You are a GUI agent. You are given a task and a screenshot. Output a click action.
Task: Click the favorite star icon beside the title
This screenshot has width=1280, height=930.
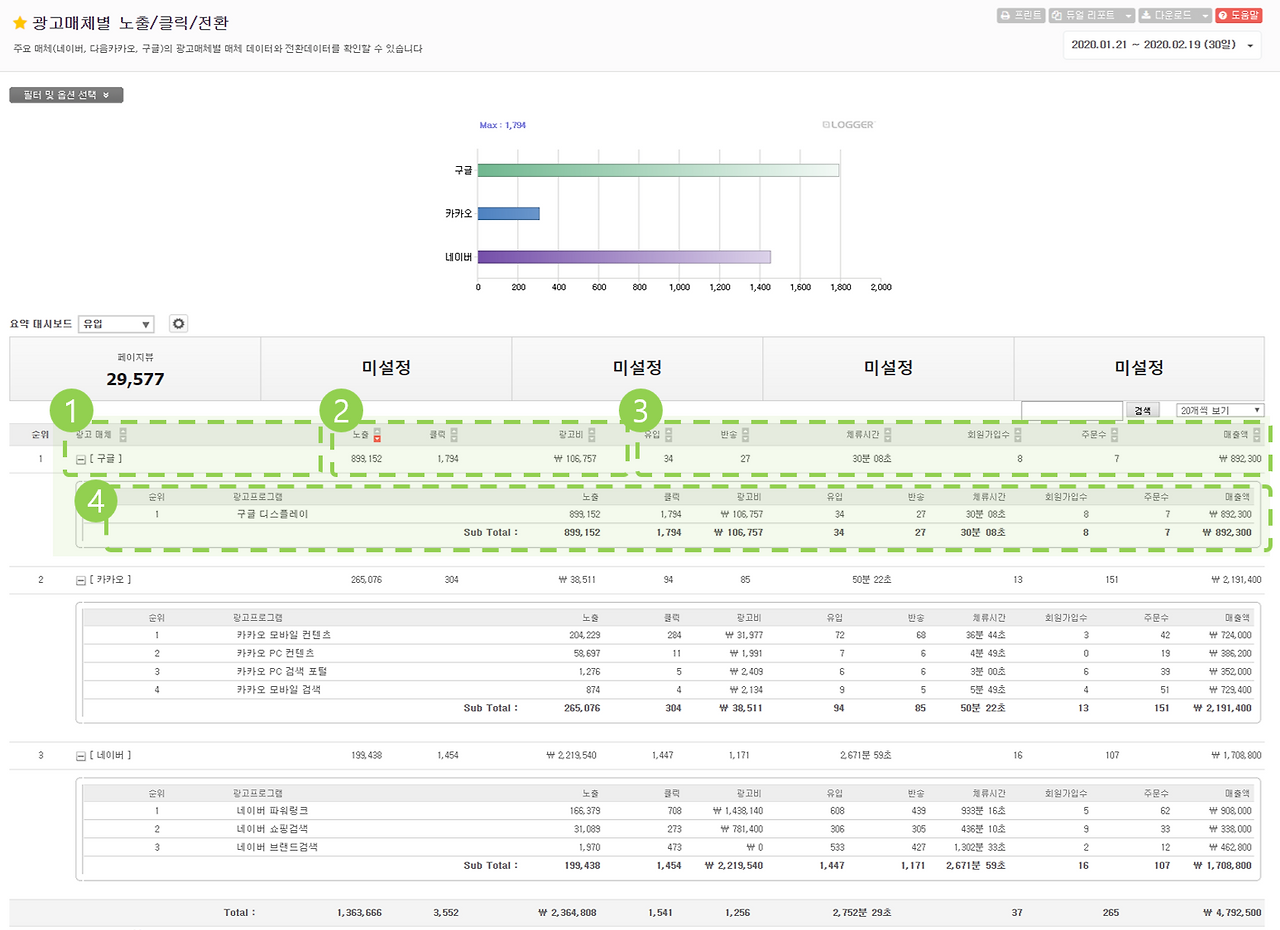point(19,22)
